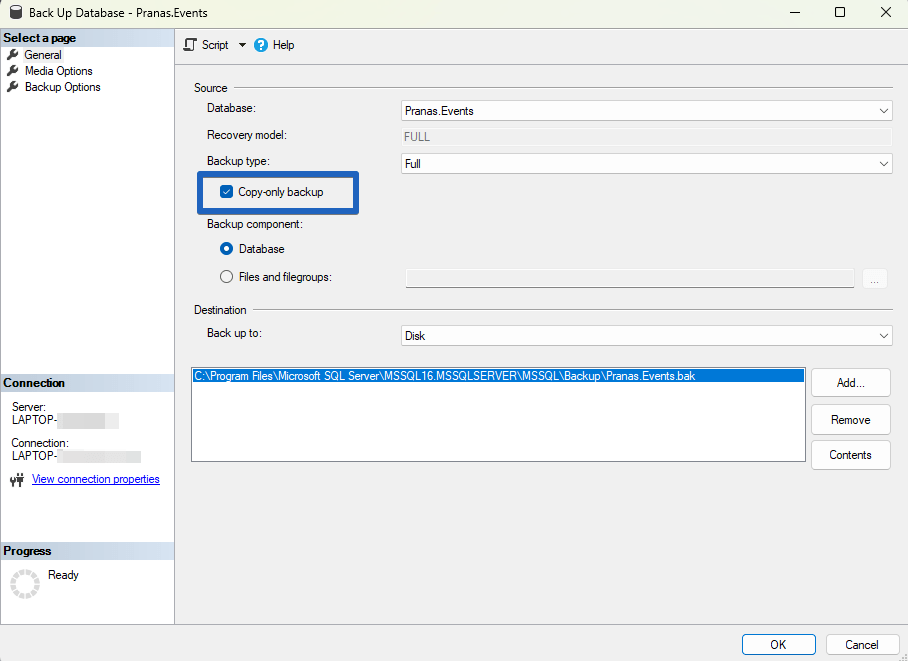Viewport: 908px width, 661px height.
Task: Open the View connection properties link
Action: click(x=95, y=479)
